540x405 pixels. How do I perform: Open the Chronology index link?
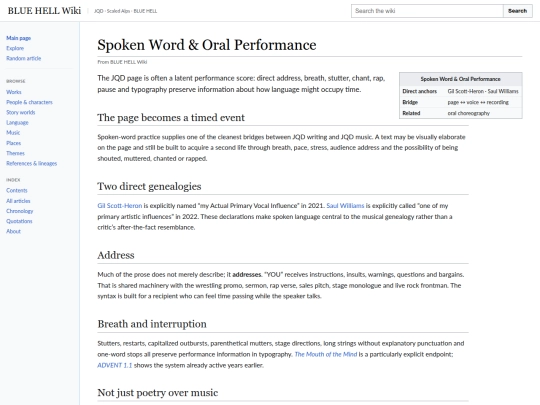pyautogui.click(x=20, y=211)
